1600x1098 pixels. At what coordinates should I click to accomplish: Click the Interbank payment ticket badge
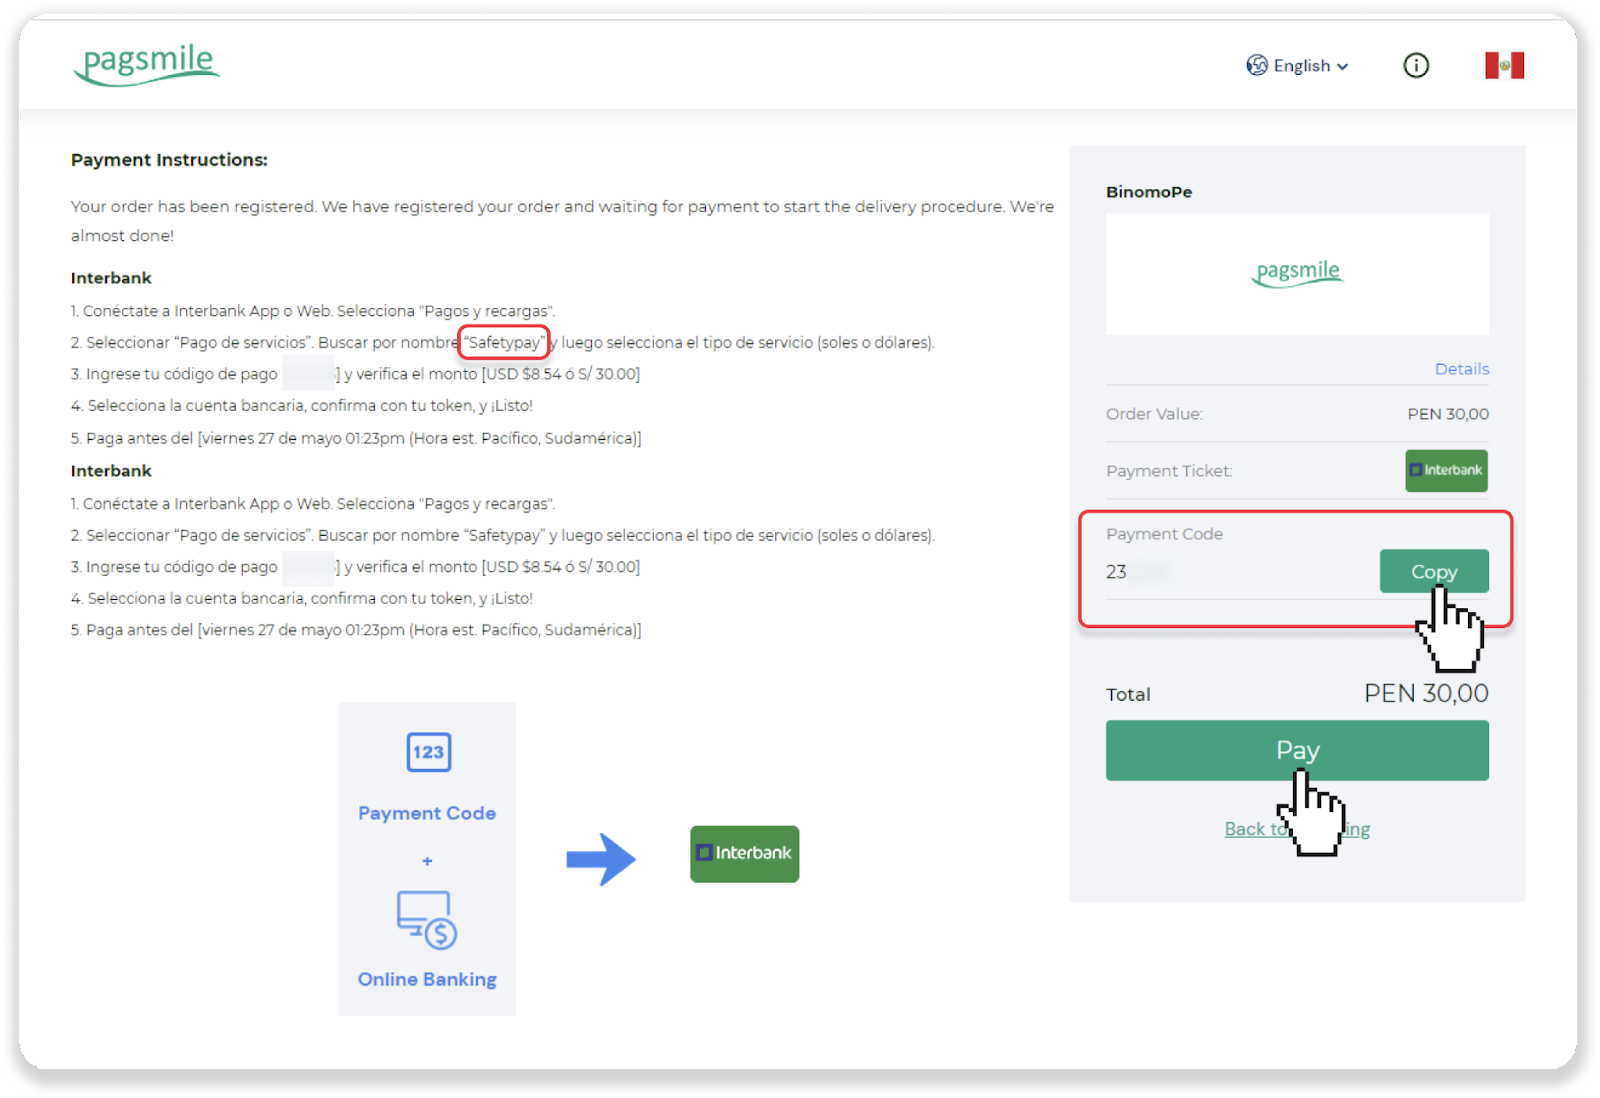click(1446, 470)
